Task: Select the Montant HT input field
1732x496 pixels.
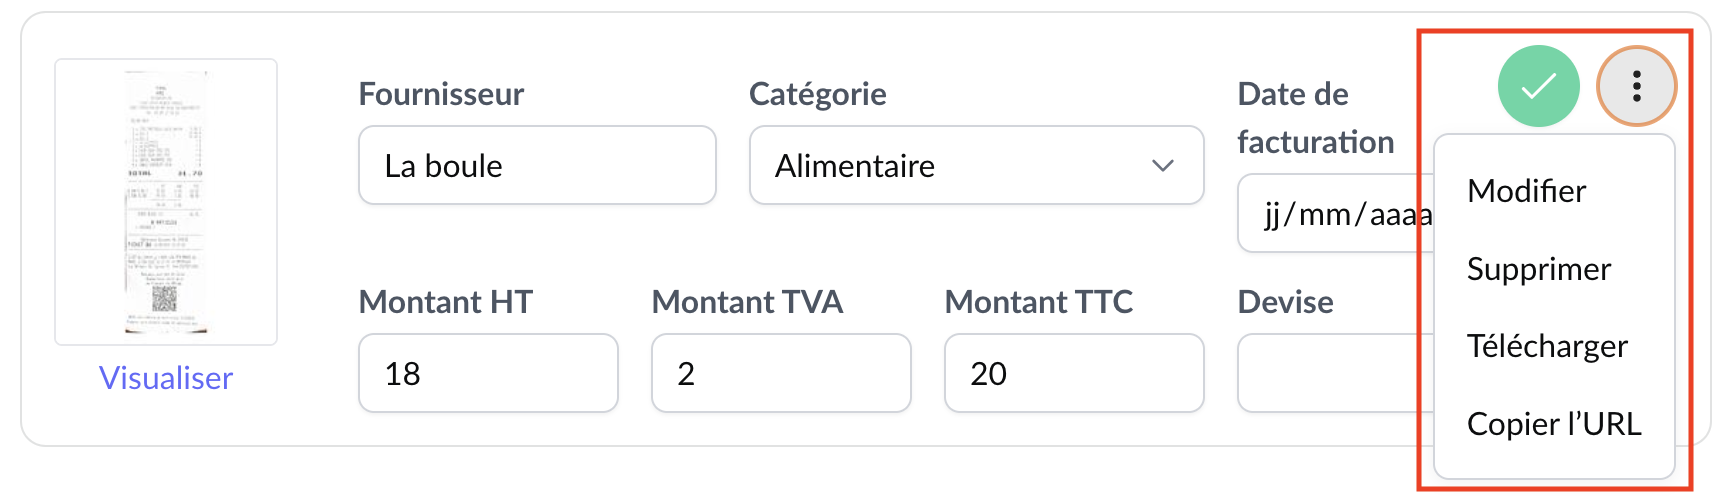Action: coord(488,373)
